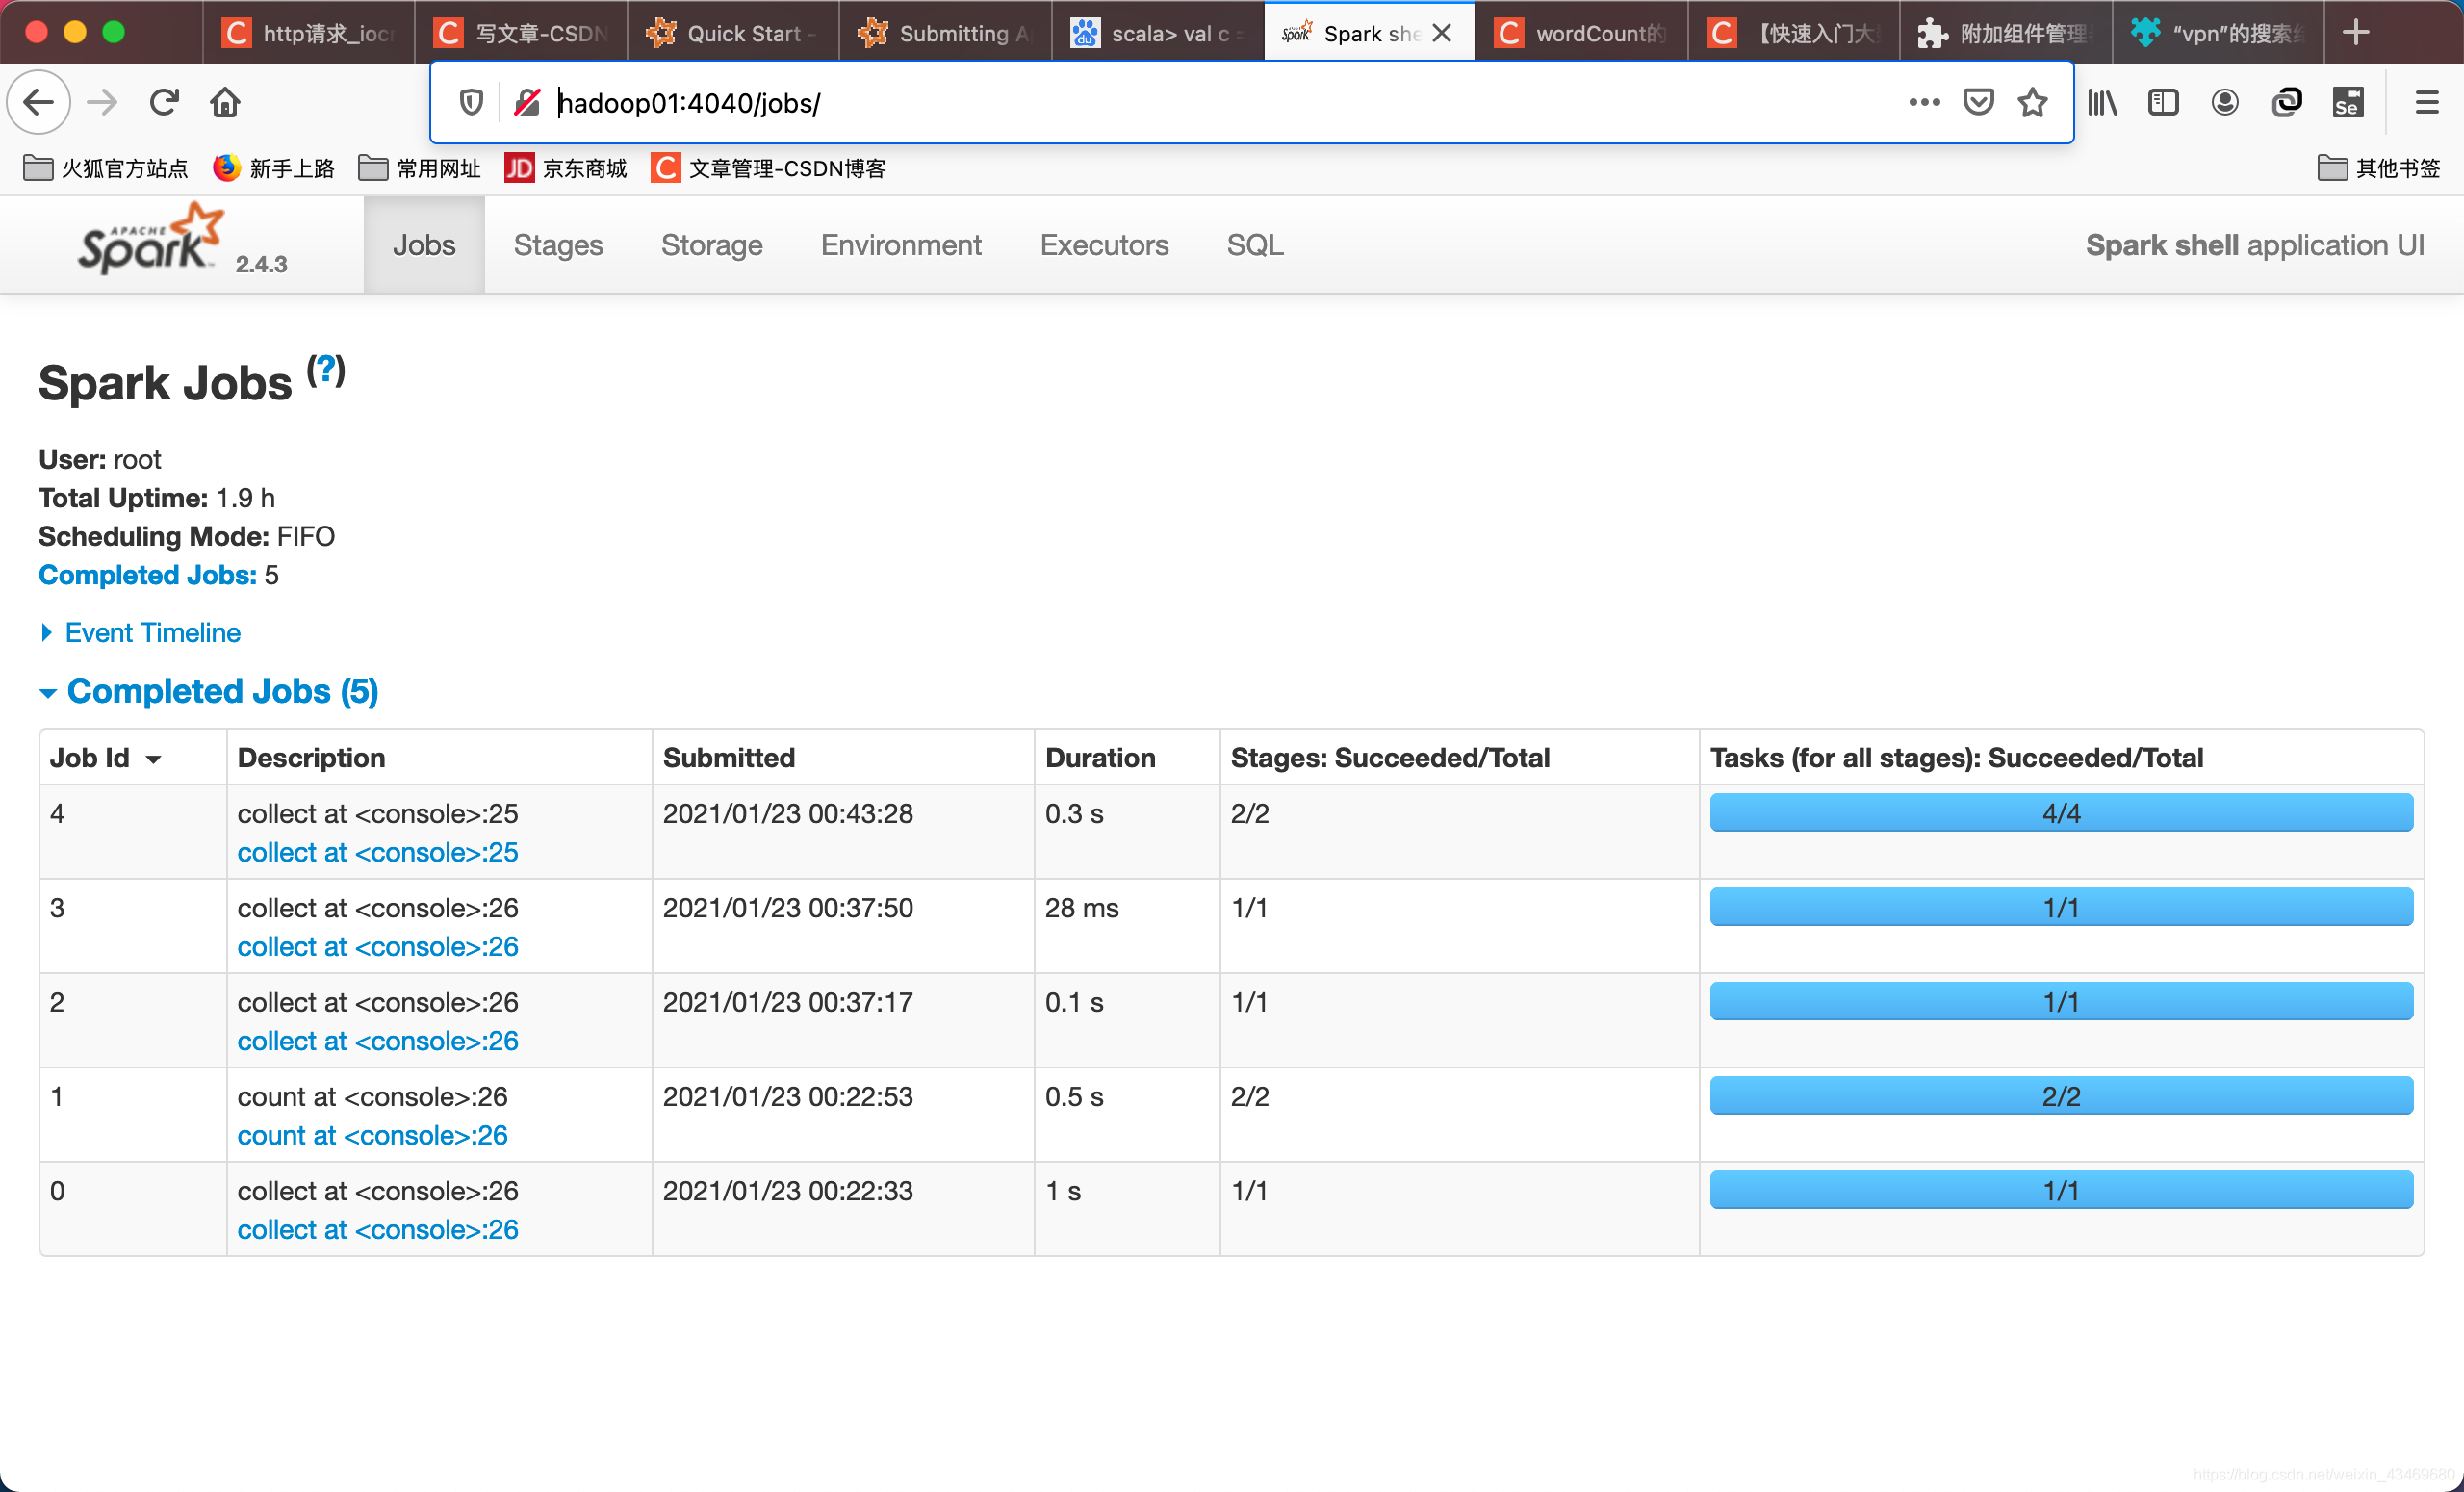Click the 28 ms duration cell
This screenshot has height=1492, width=2464.
pyautogui.click(x=1127, y=926)
